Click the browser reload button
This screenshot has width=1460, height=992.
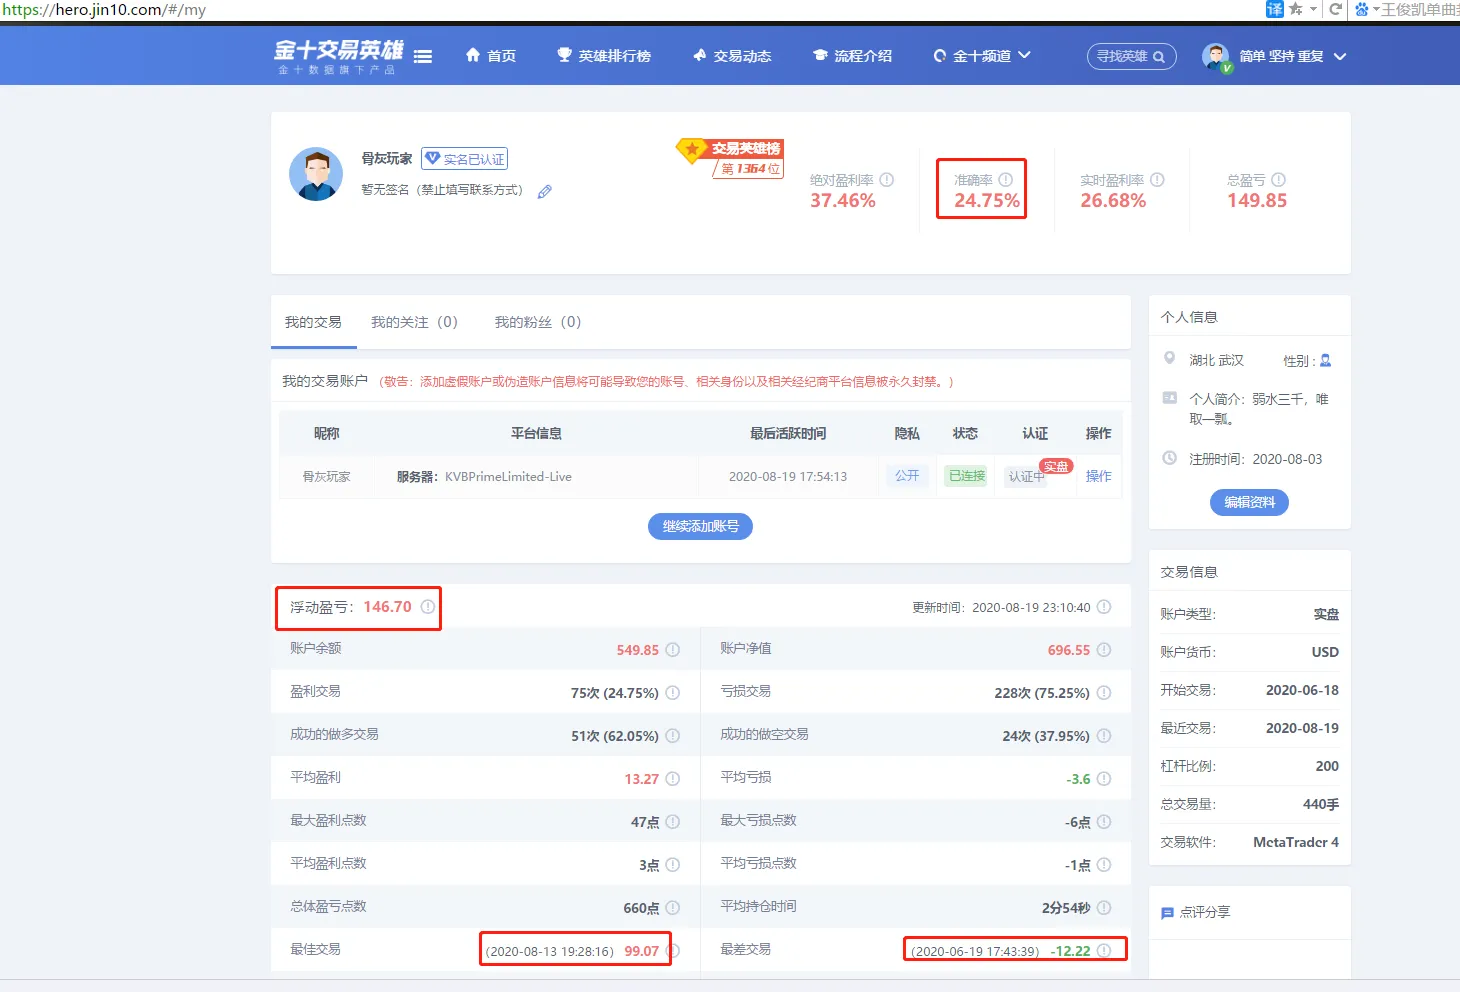pos(1335,9)
